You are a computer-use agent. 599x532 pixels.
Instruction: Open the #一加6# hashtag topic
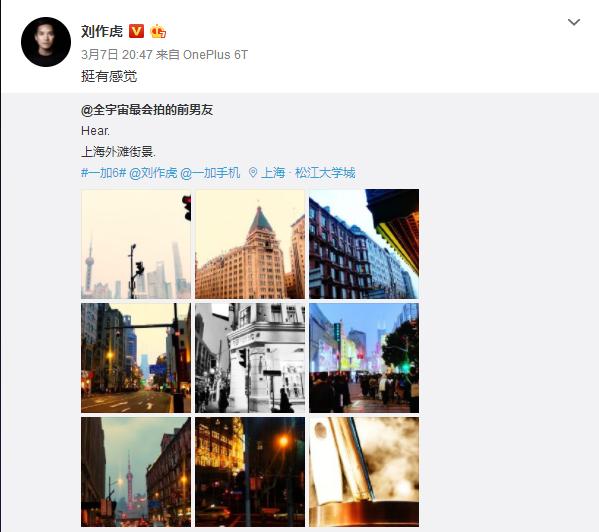tap(104, 173)
